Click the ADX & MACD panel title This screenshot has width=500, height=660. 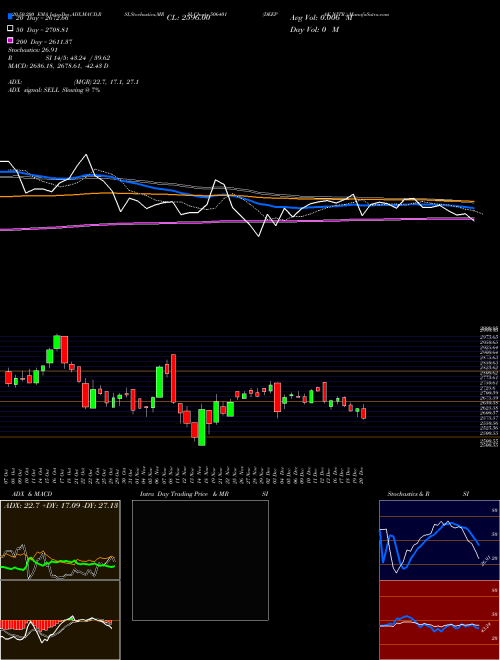pos(32,494)
